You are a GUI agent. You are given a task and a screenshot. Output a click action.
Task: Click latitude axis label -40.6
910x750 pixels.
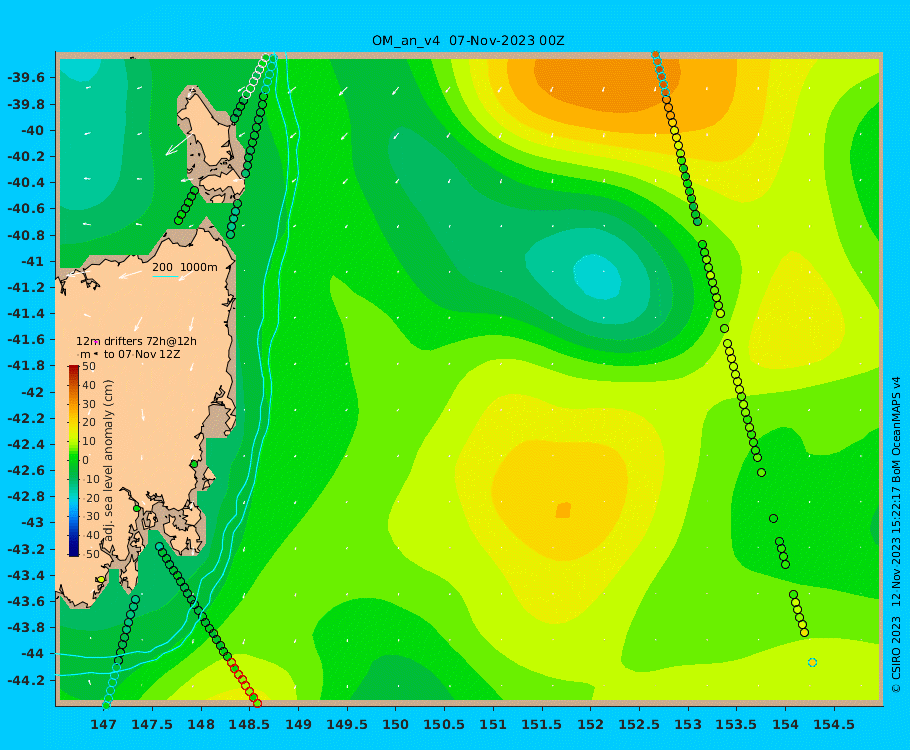(x=25, y=208)
